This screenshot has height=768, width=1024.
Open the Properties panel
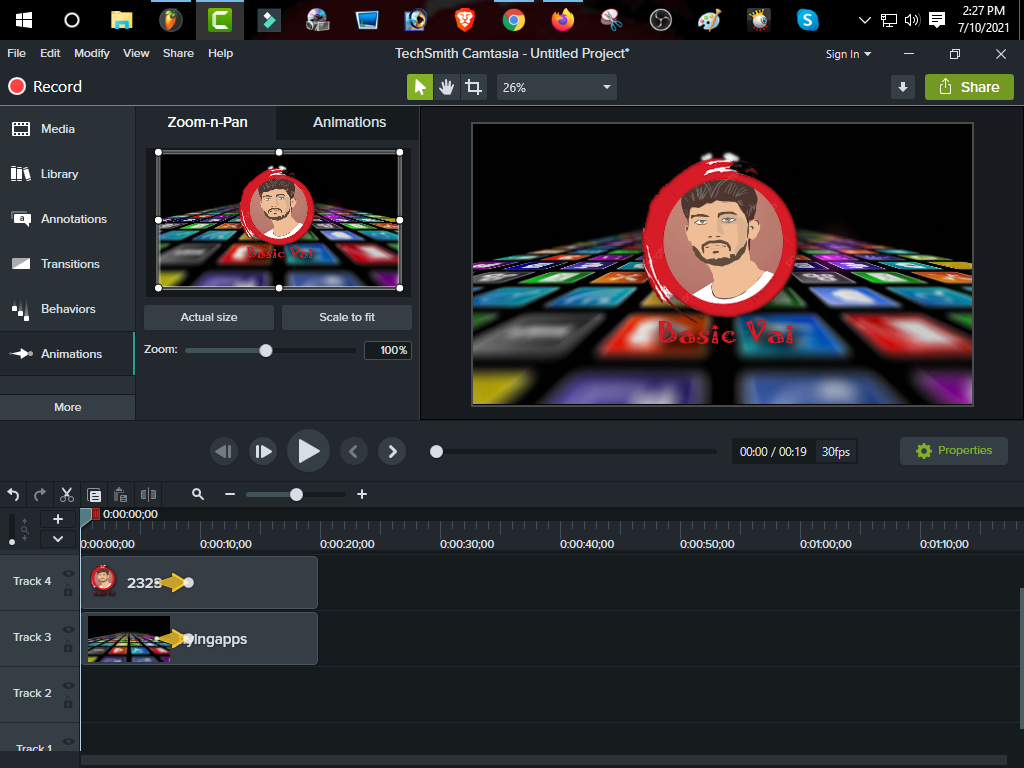953,451
